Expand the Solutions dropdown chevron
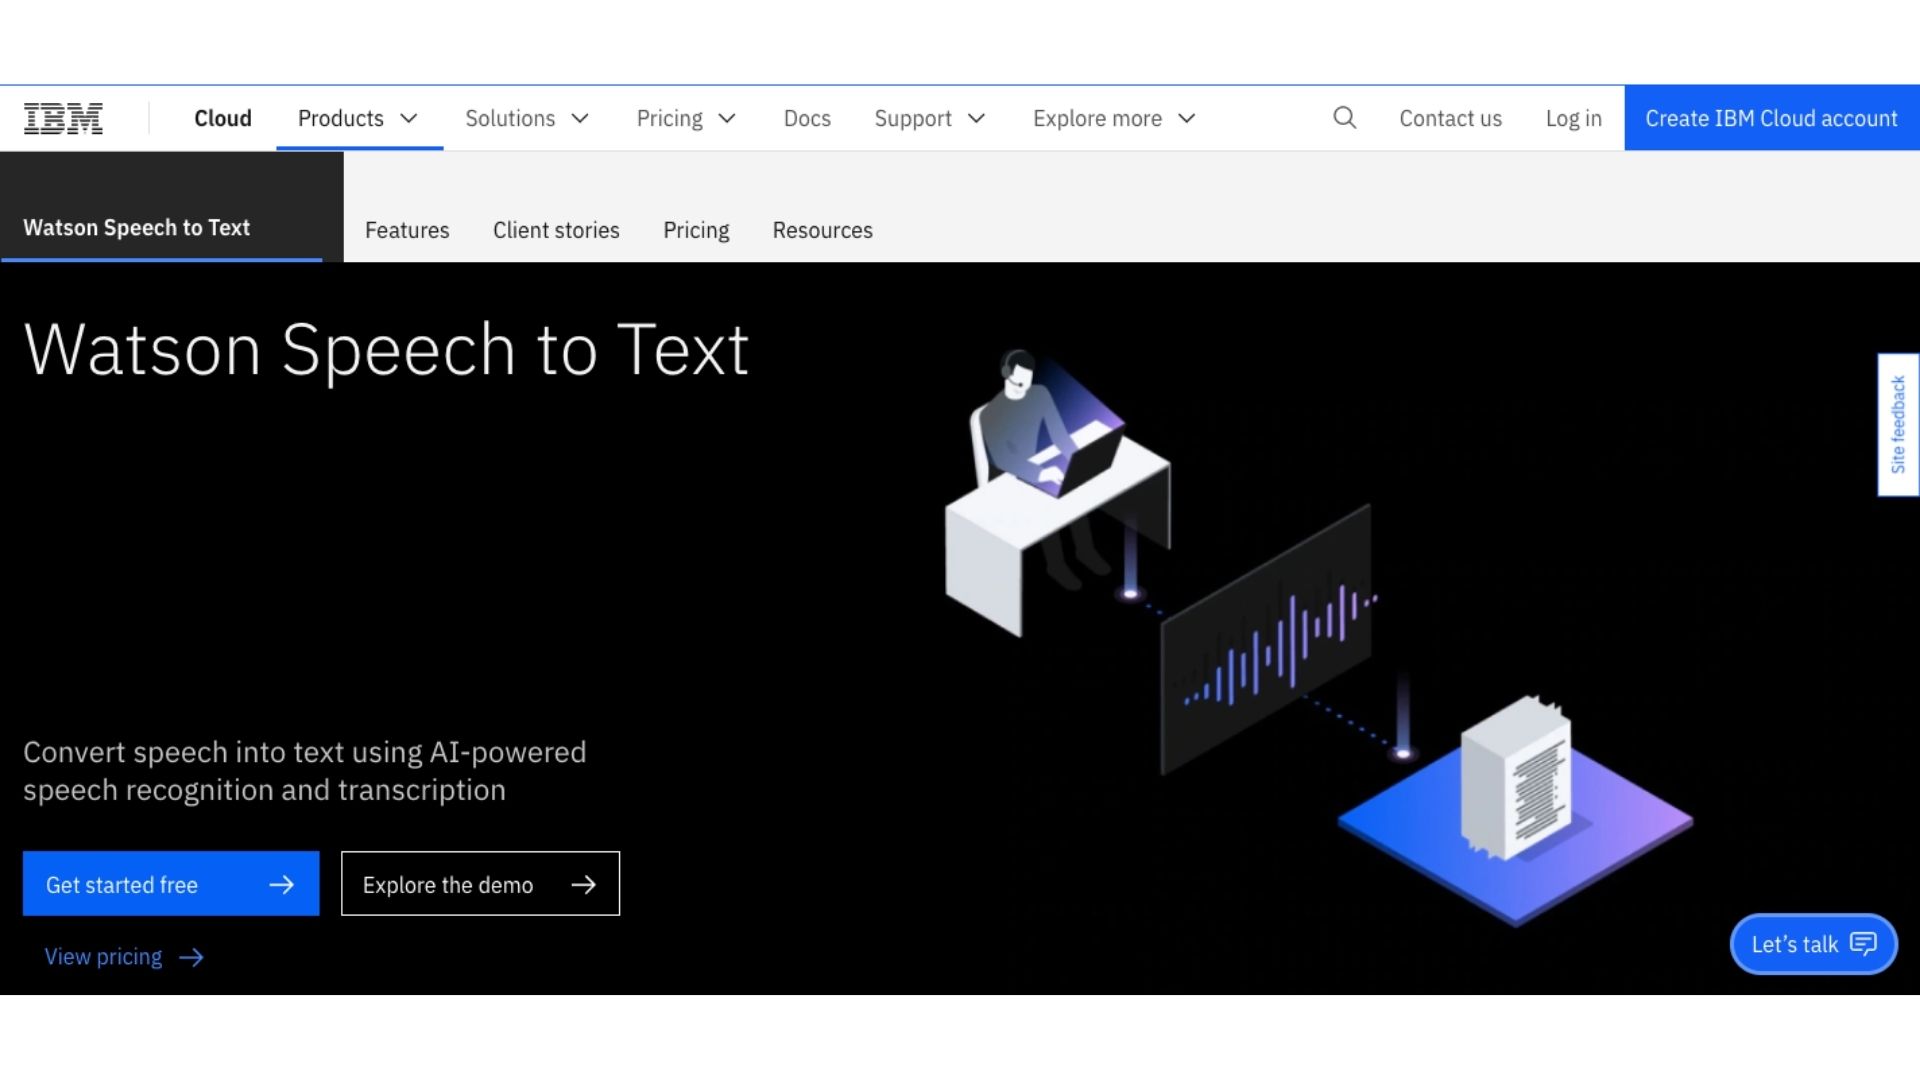Viewport: 1920px width, 1080px height. click(x=580, y=118)
